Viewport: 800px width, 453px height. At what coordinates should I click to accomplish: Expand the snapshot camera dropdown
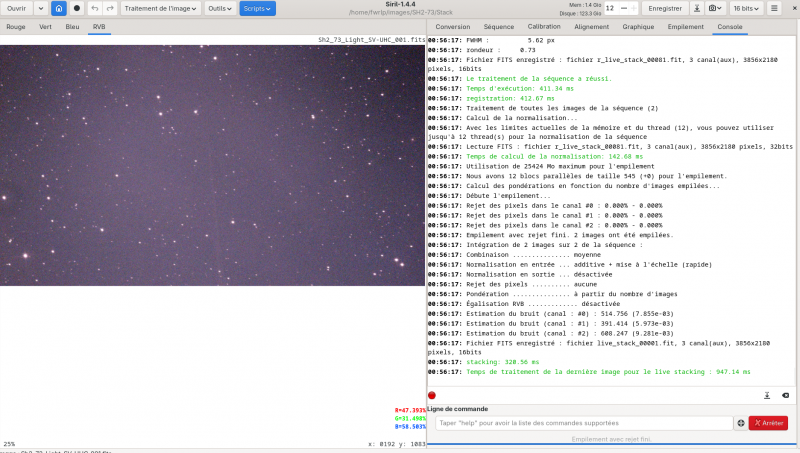point(715,8)
